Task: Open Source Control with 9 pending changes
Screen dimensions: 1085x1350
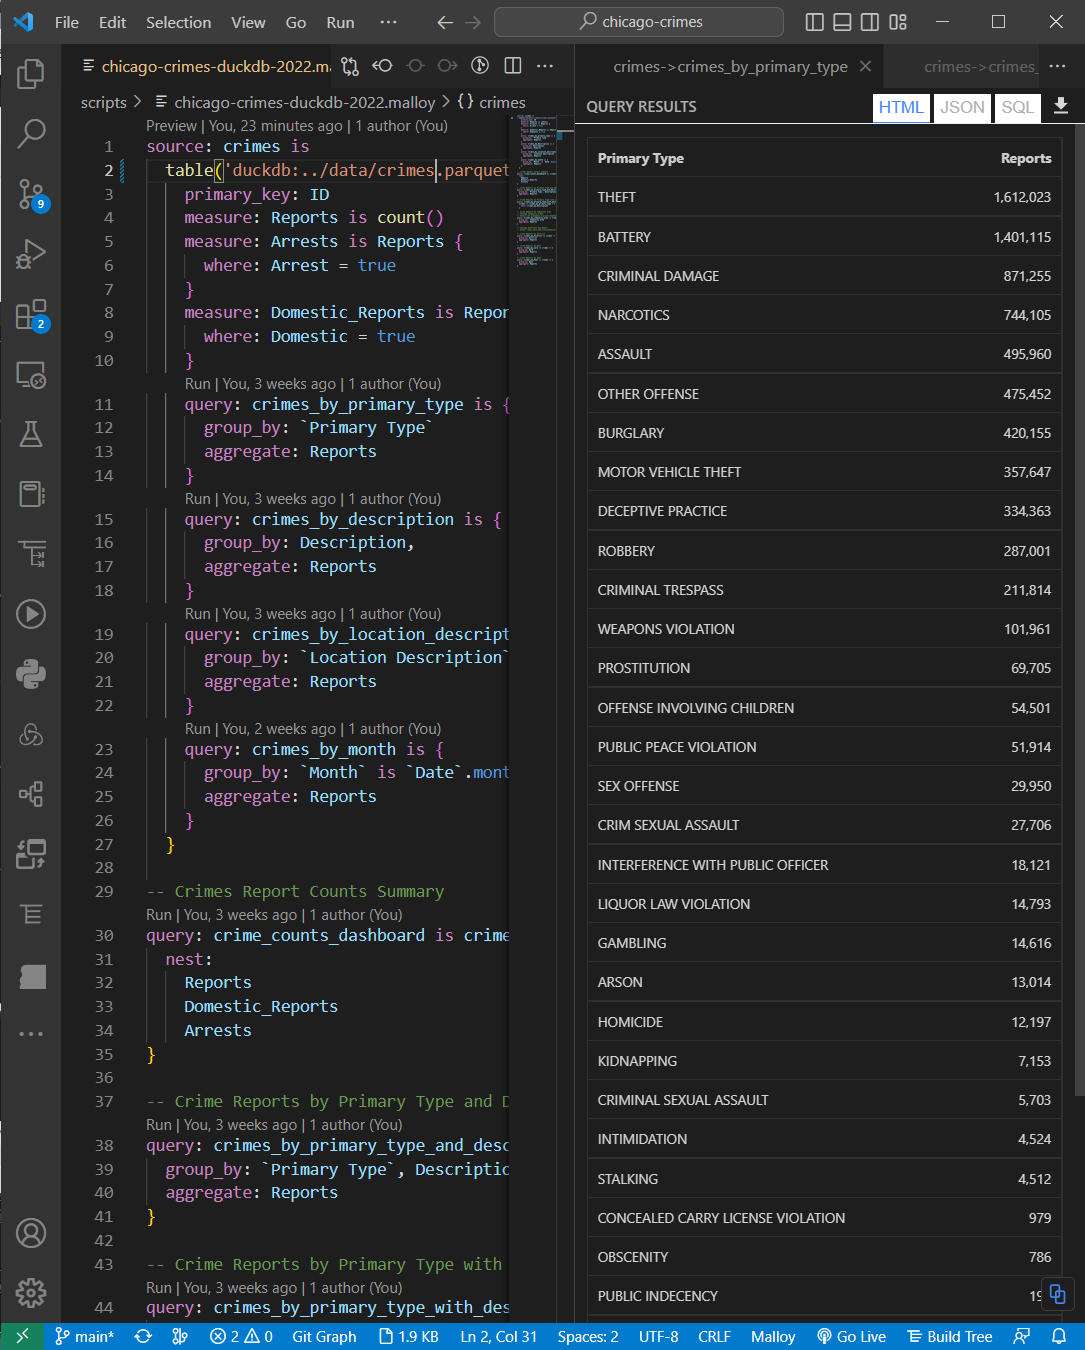Action: [31, 194]
